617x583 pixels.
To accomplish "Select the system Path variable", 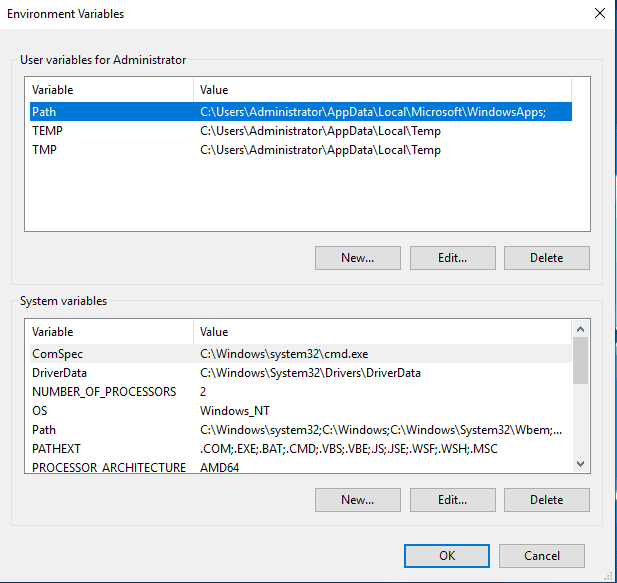I will click(44, 430).
